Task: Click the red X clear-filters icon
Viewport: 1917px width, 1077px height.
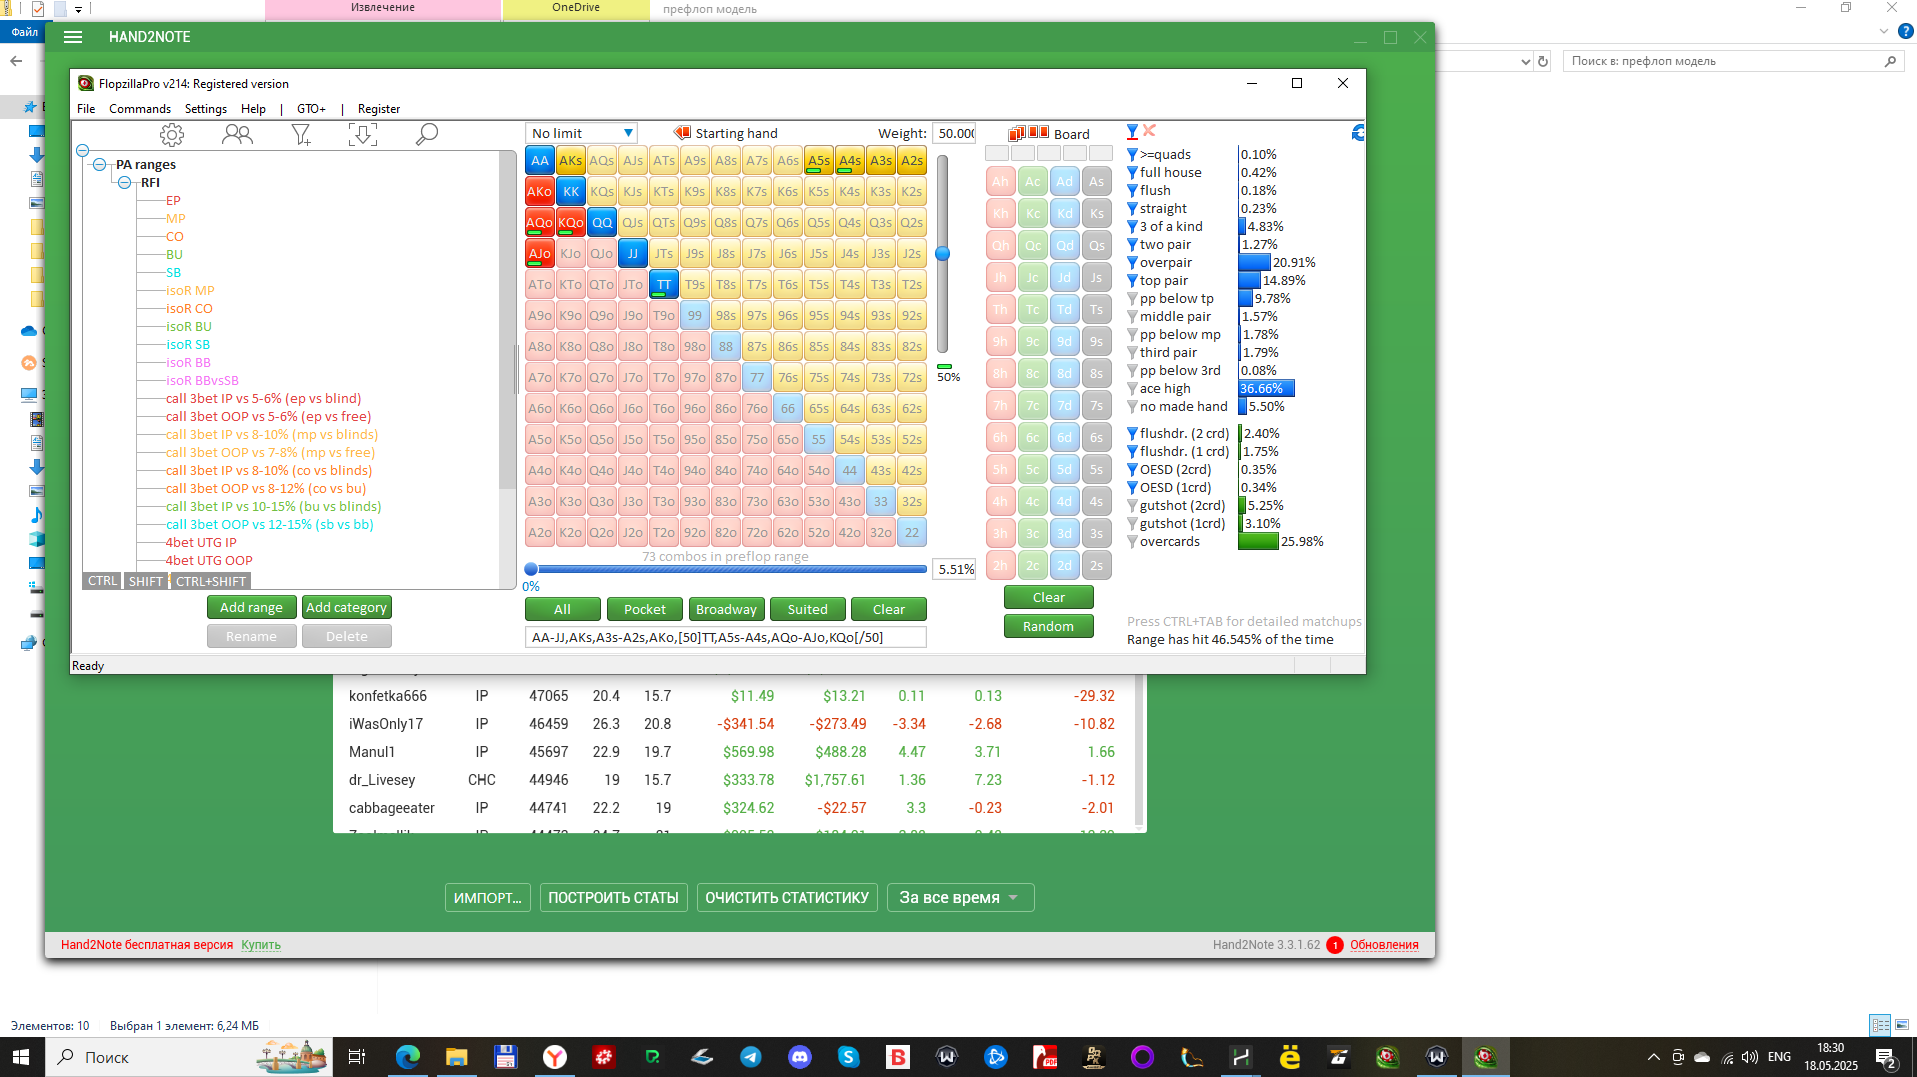Action: click(1150, 130)
